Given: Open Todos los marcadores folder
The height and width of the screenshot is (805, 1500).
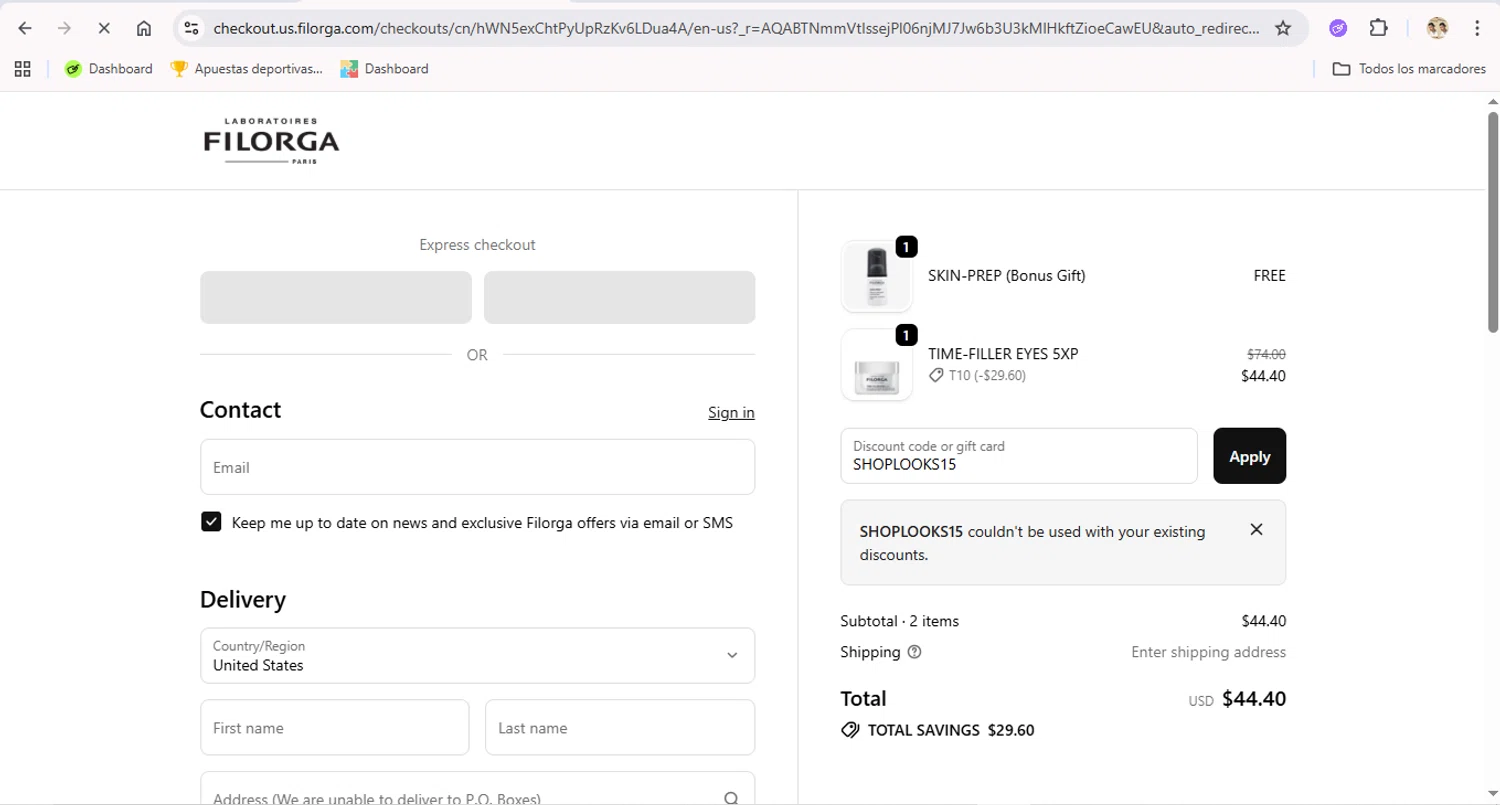Looking at the screenshot, I should click(1409, 69).
